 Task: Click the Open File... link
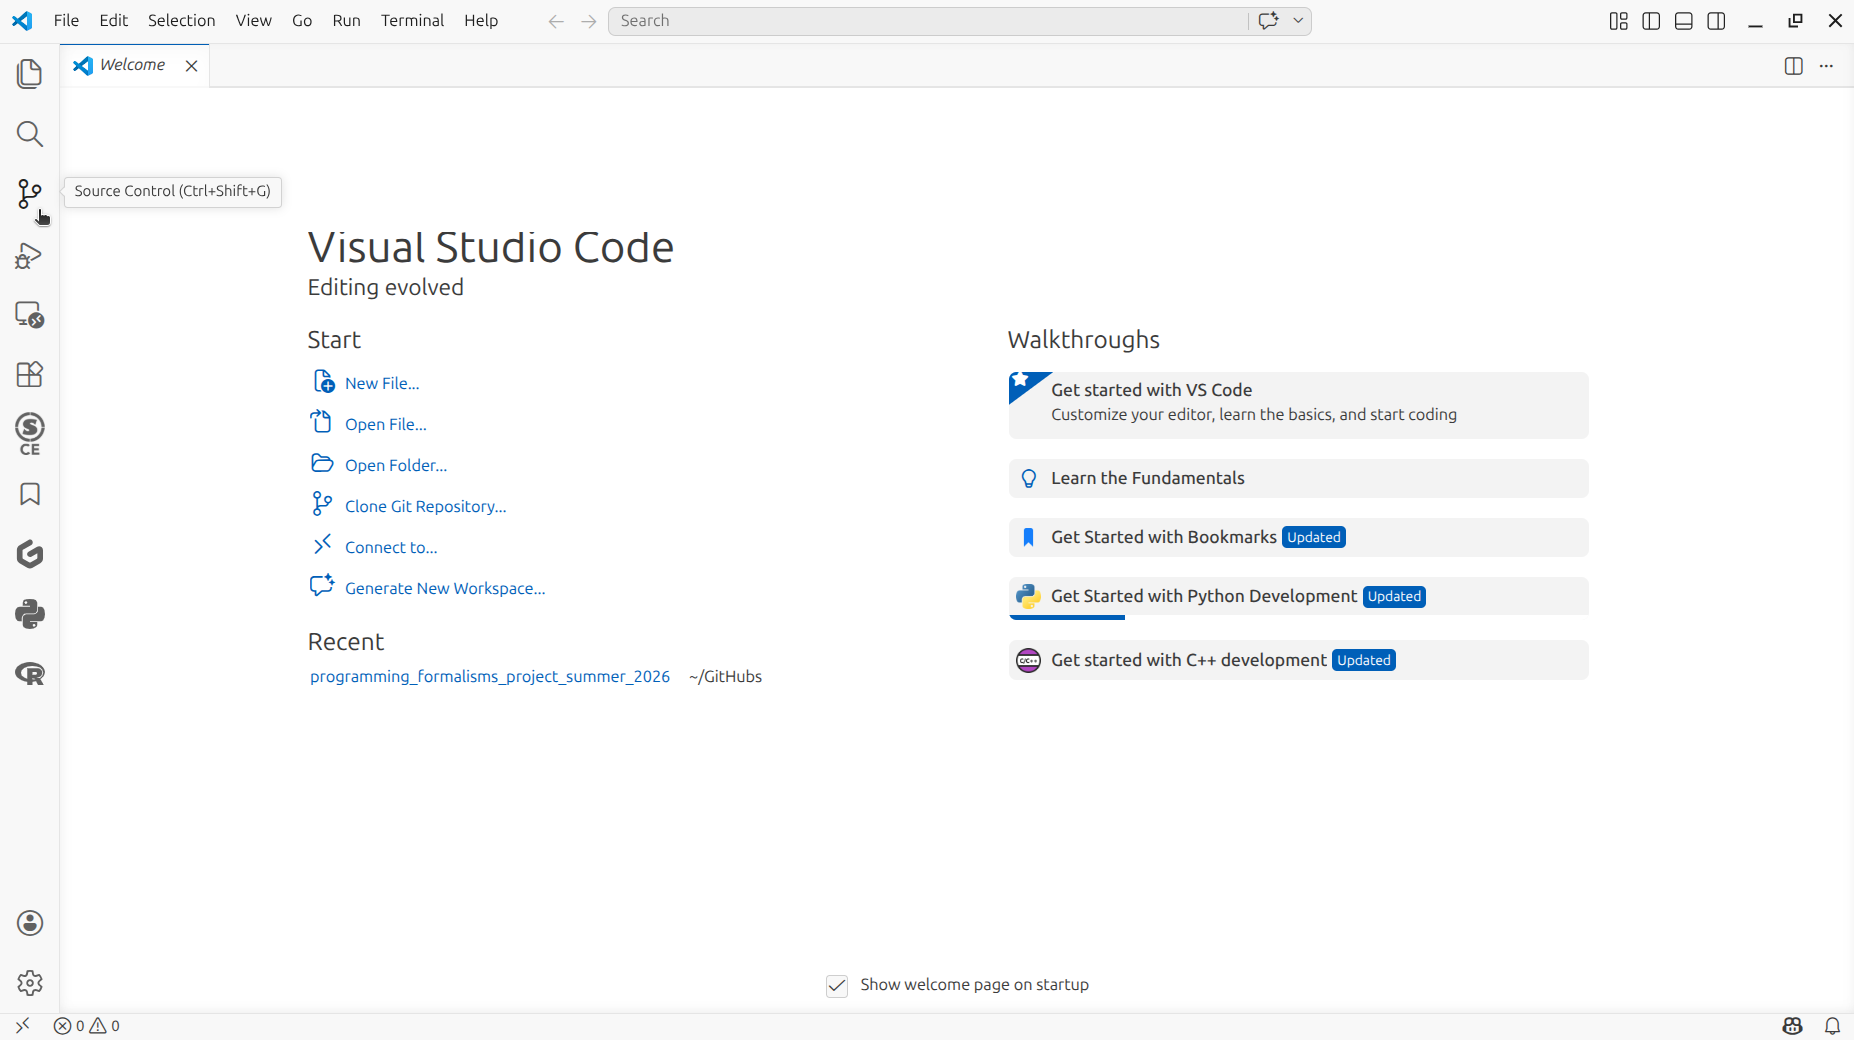[385, 424]
